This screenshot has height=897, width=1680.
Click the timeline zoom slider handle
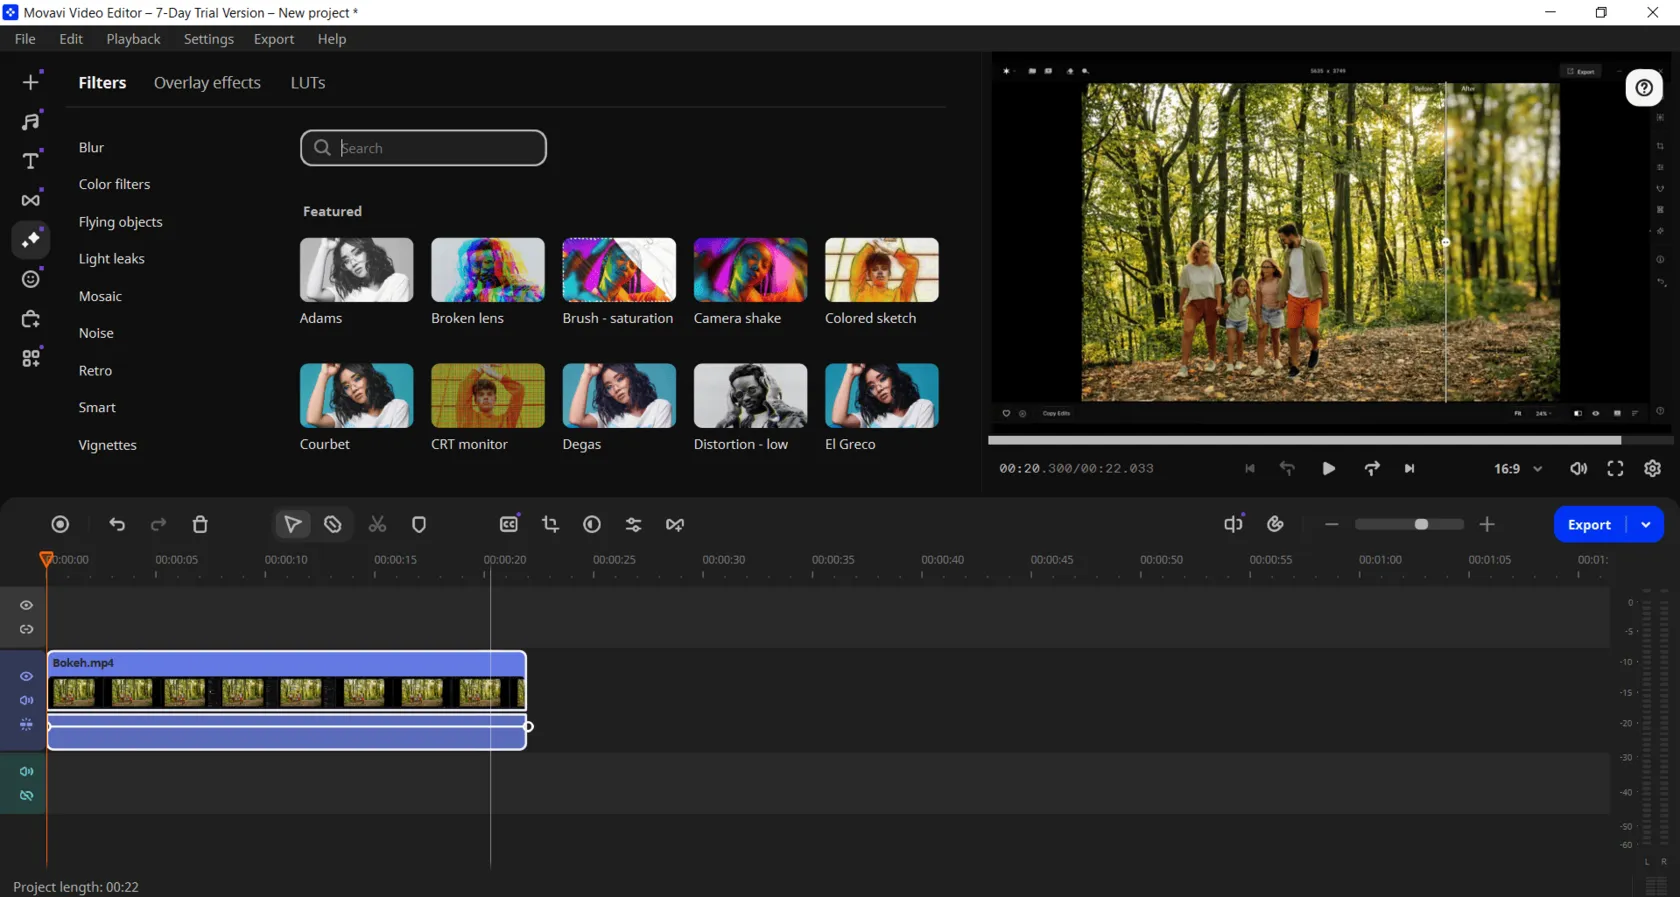click(1421, 524)
